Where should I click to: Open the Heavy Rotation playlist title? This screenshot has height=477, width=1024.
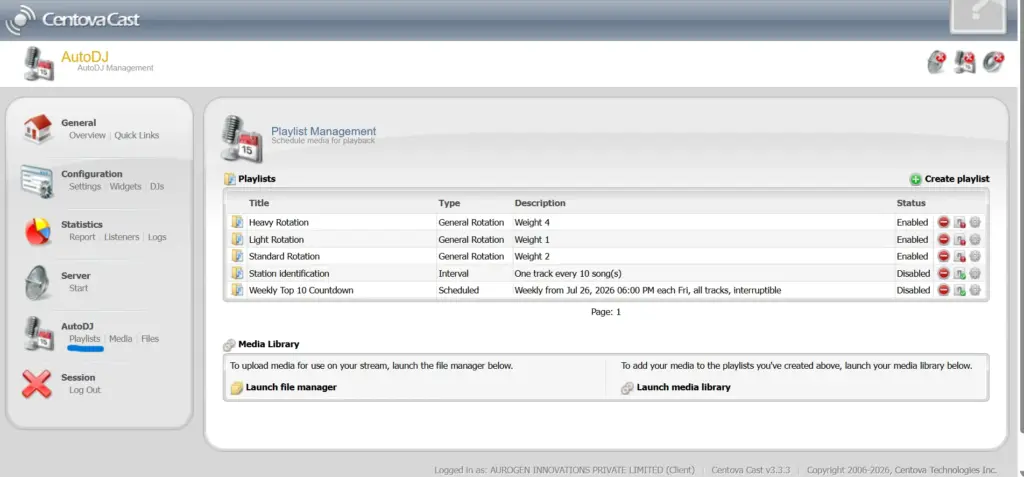(x=279, y=223)
